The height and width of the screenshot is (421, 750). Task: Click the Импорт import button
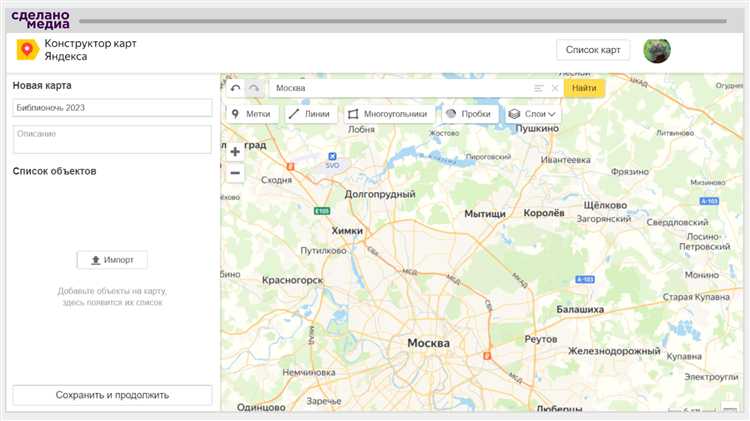(x=112, y=260)
